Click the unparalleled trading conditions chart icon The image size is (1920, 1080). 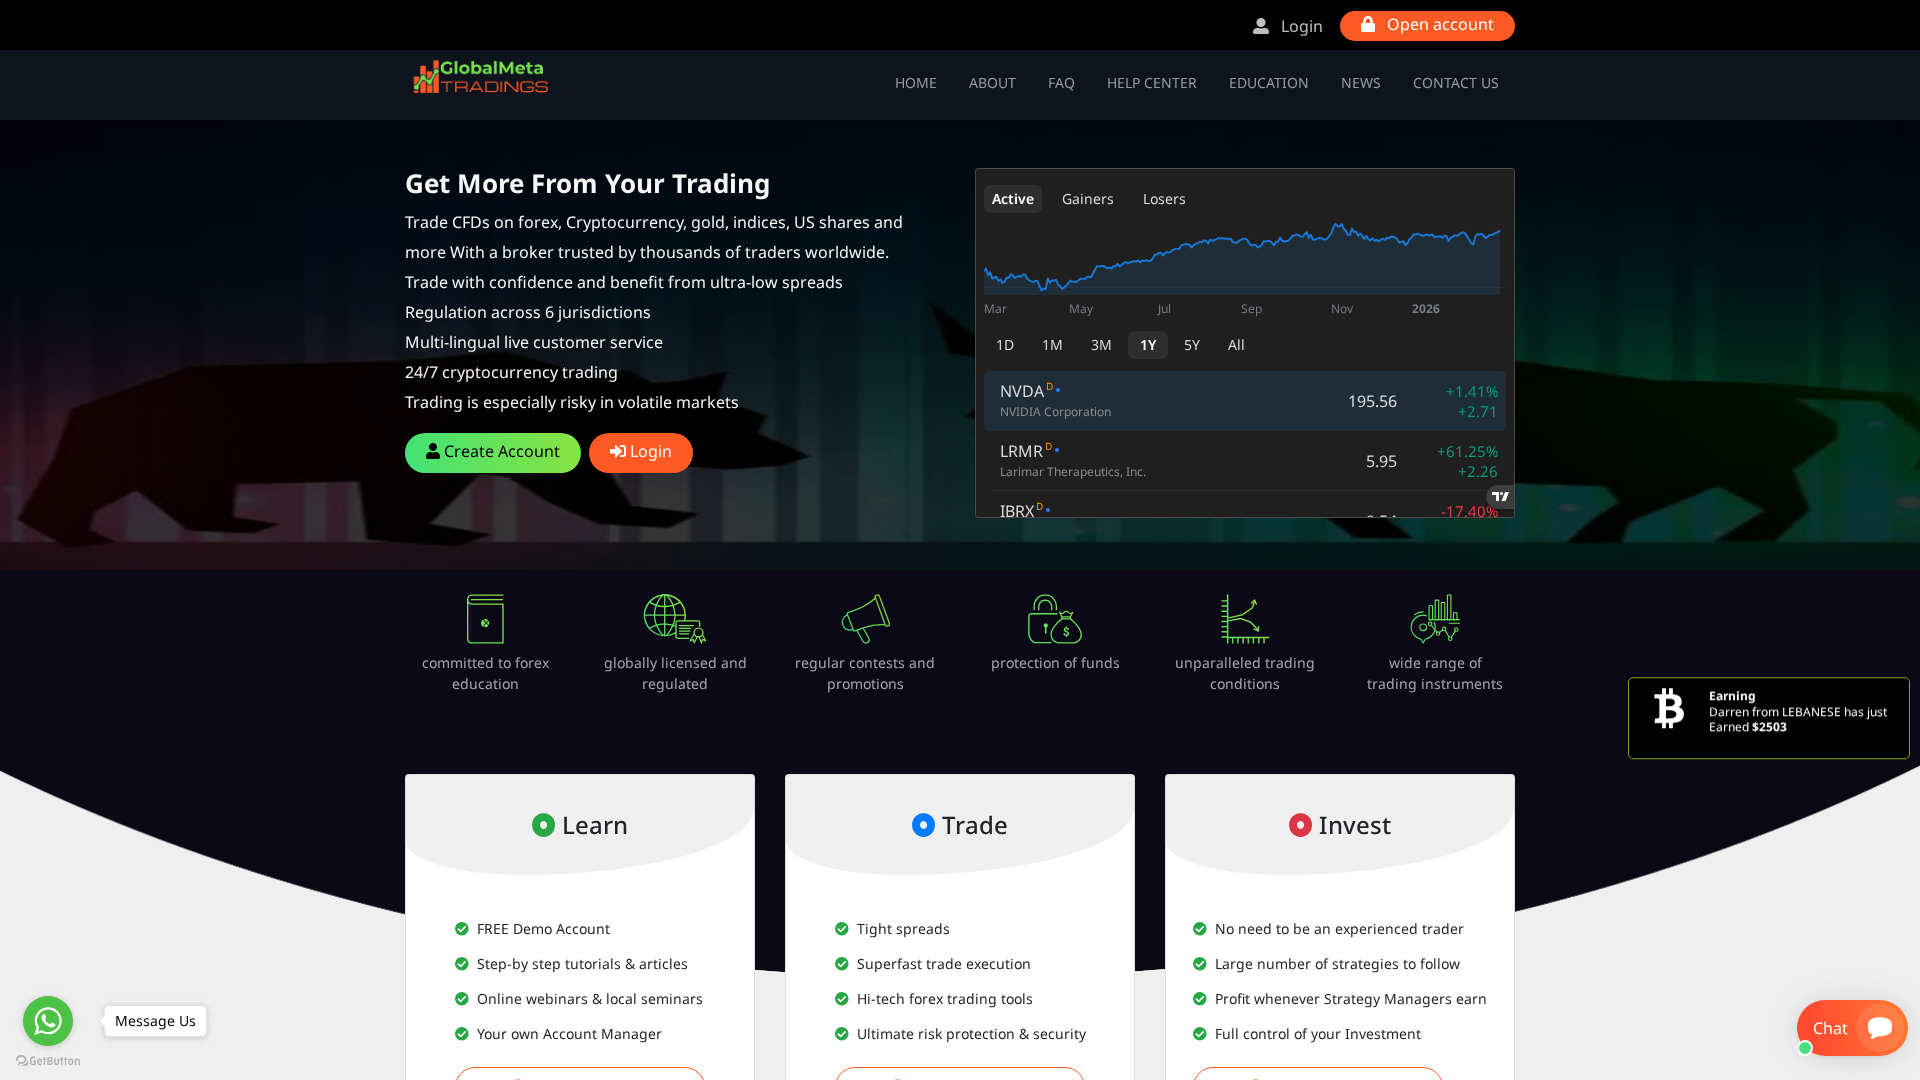(1245, 619)
